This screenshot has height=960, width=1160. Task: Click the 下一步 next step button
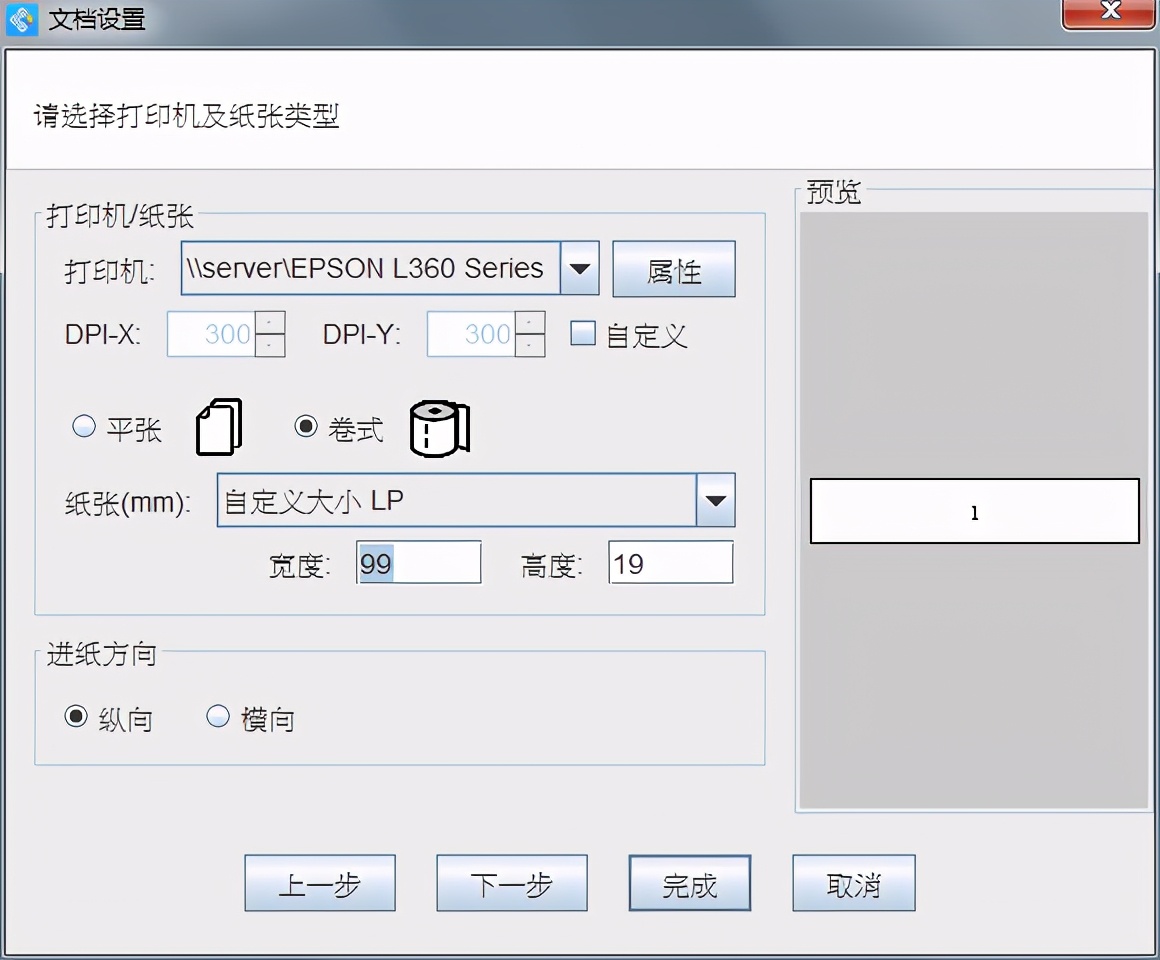pos(511,883)
